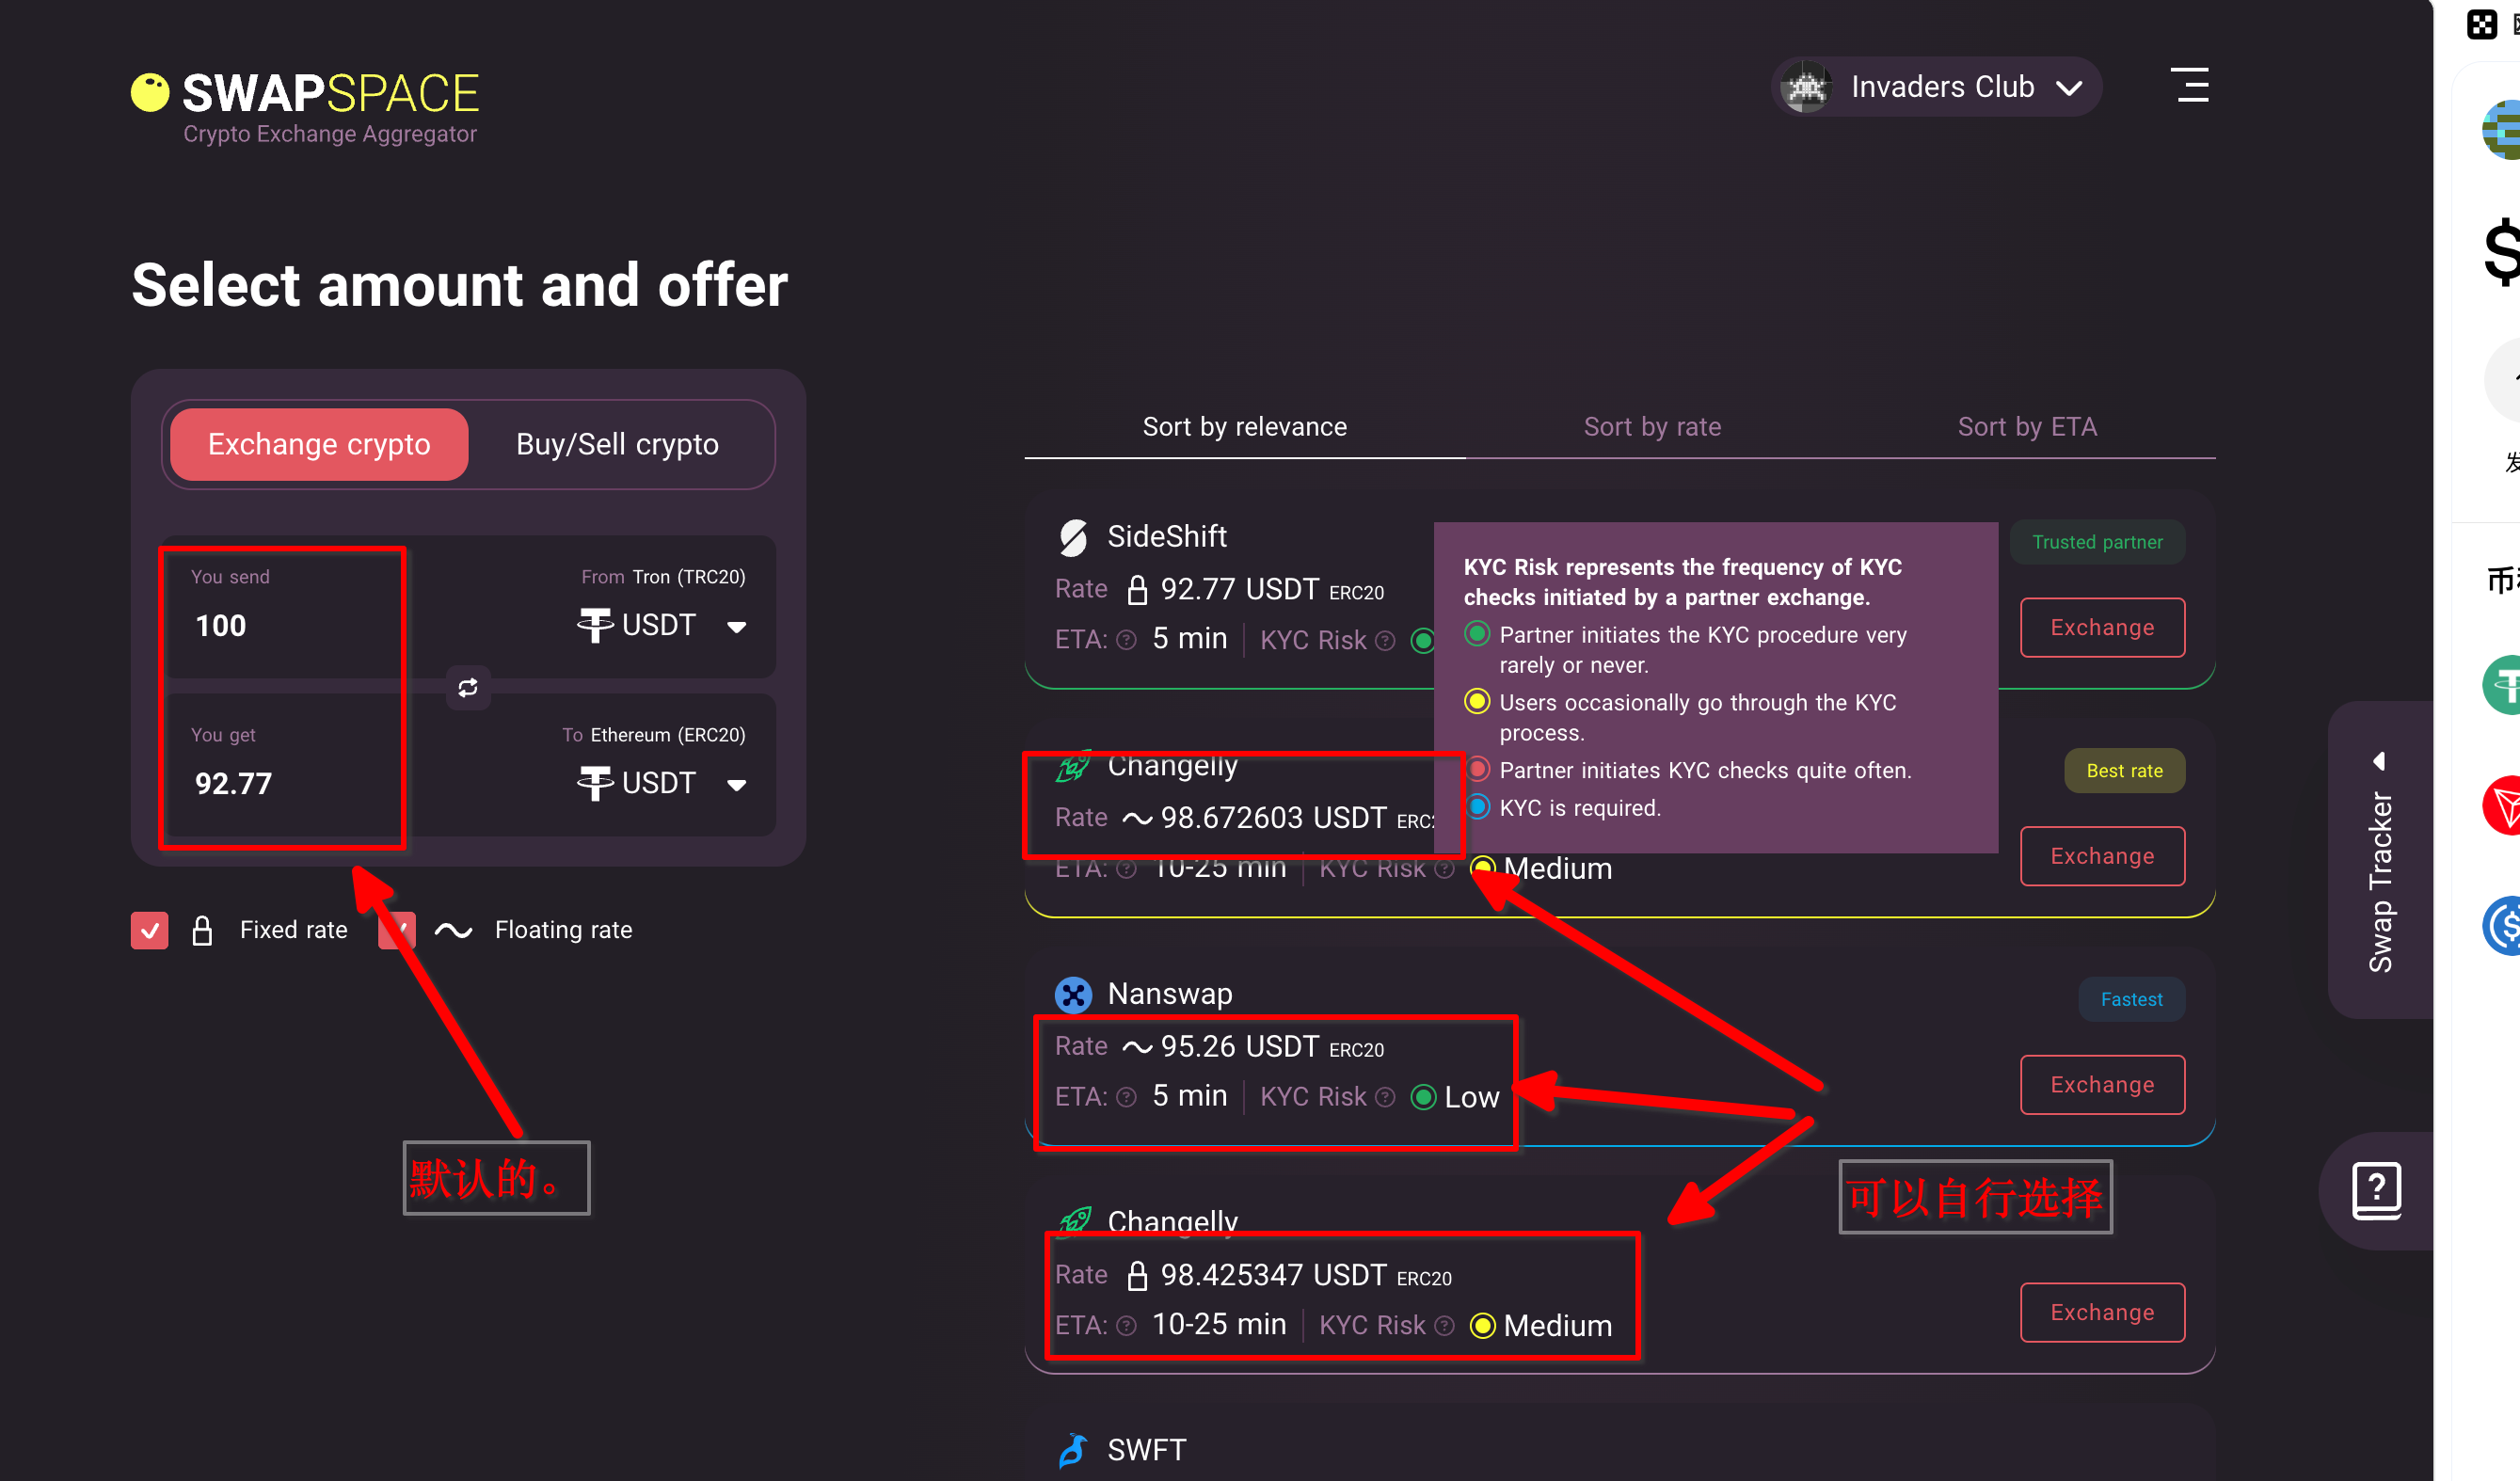
Task: Switch to Sort by ETA tab
Action: click(2026, 427)
